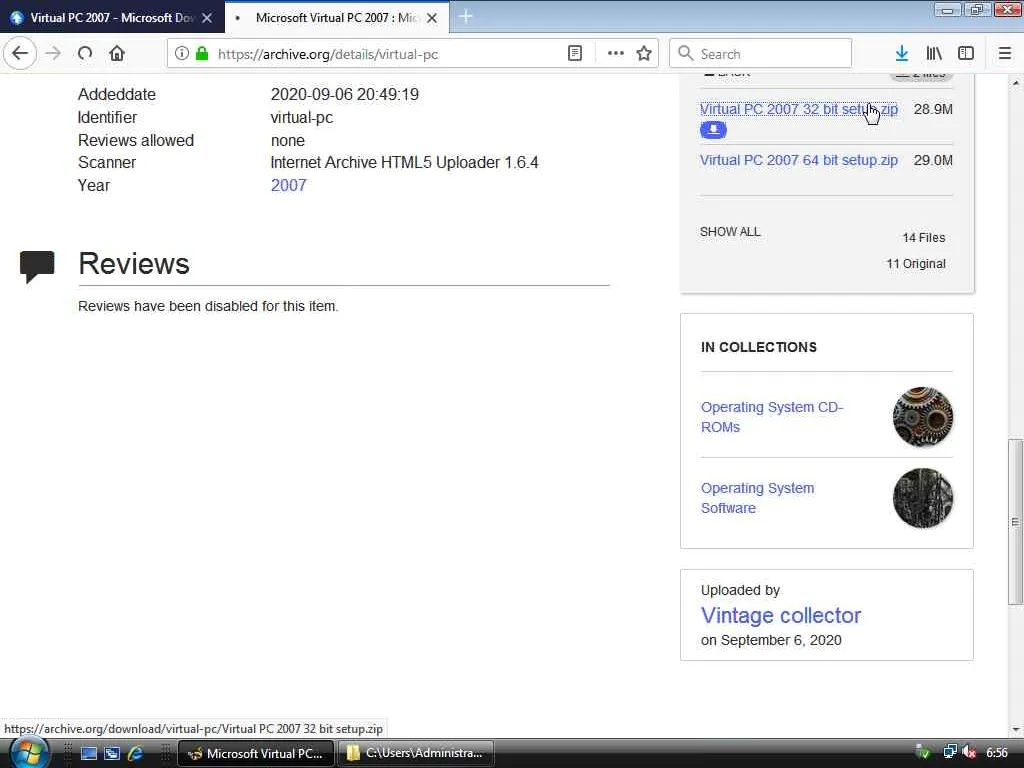Screen dimensions: 1024x768
Task: Click the Identifier value virtual-pc
Action: pyautogui.click(x=302, y=118)
